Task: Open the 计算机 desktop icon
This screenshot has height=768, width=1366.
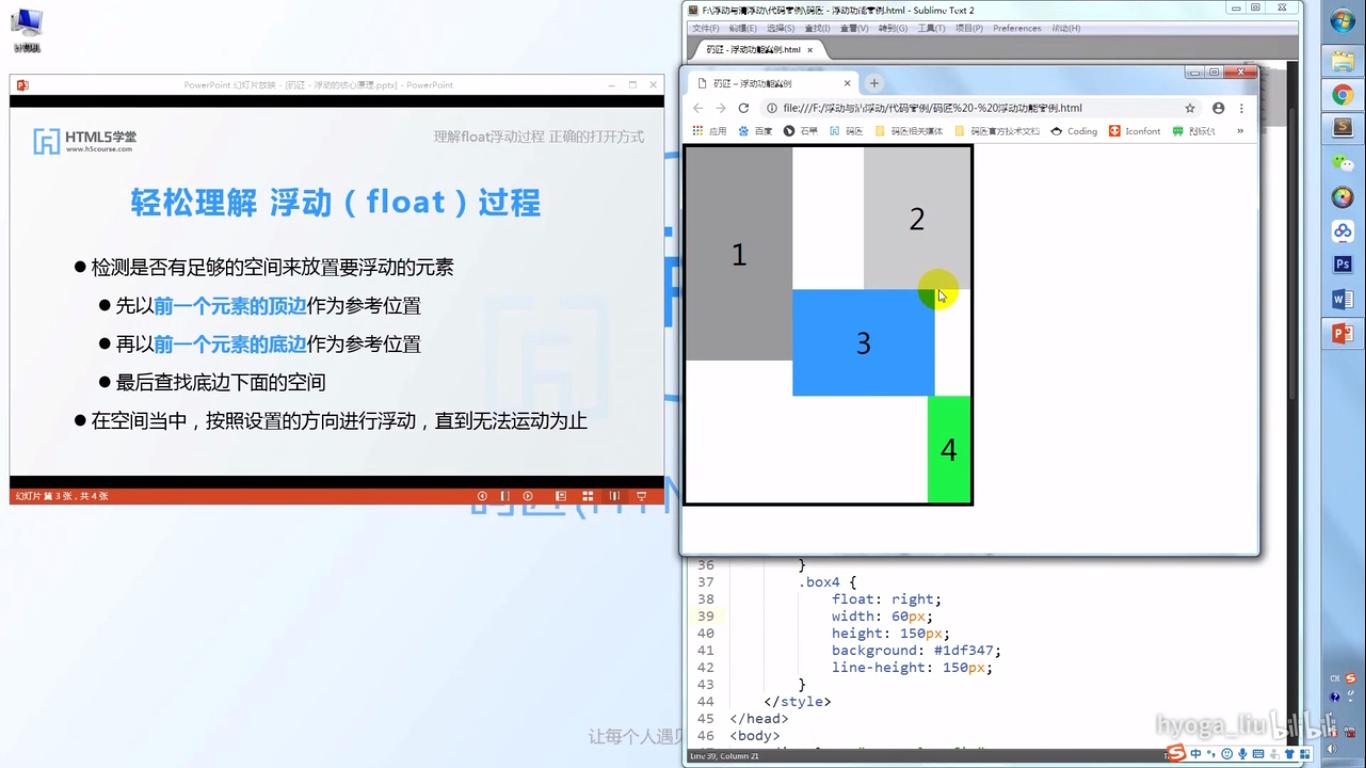Action: 27,29
